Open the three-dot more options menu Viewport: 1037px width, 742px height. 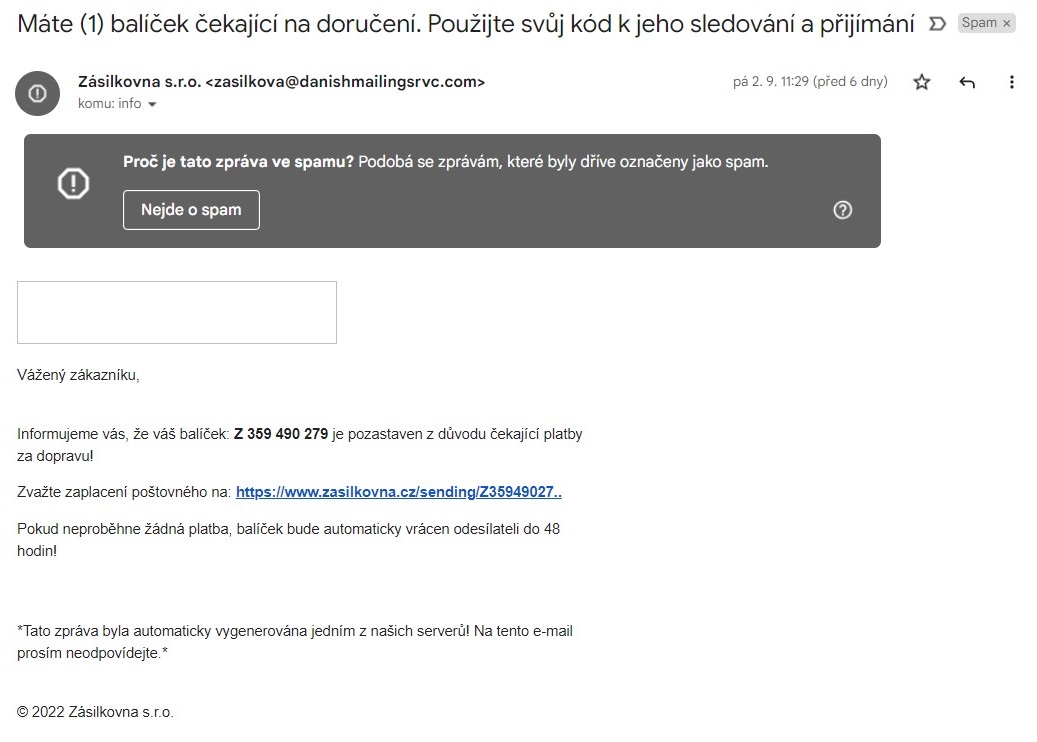pyautogui.click(x=1012, y=83)
